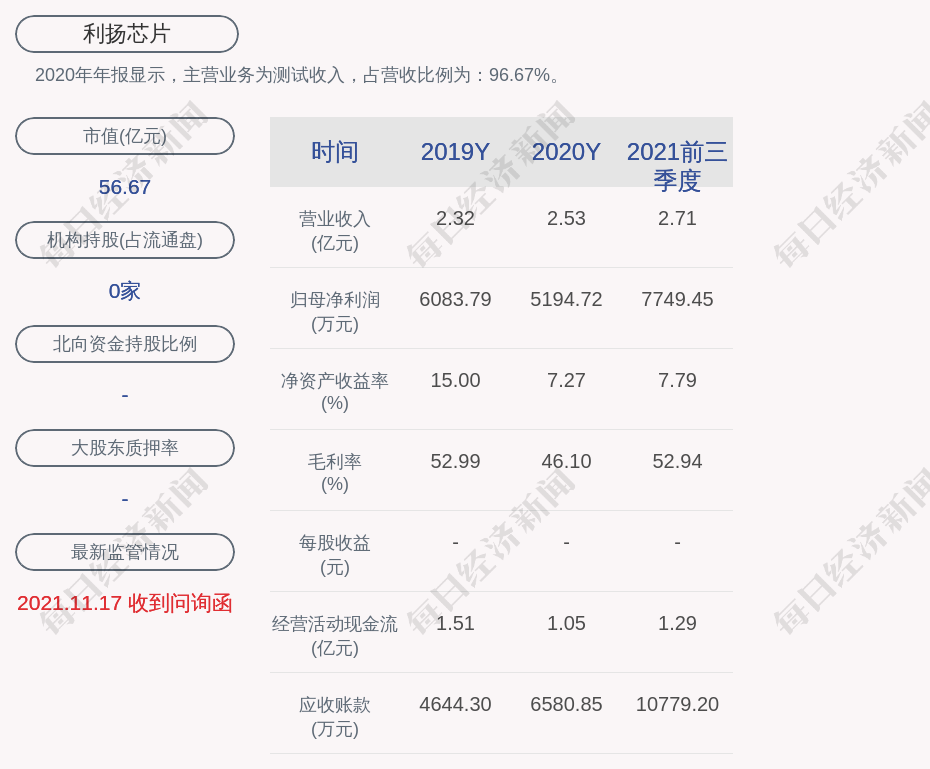The image size is (930, 769).
Task: Select net profit figure 6083.79
Action: click(x=456, y=299)
